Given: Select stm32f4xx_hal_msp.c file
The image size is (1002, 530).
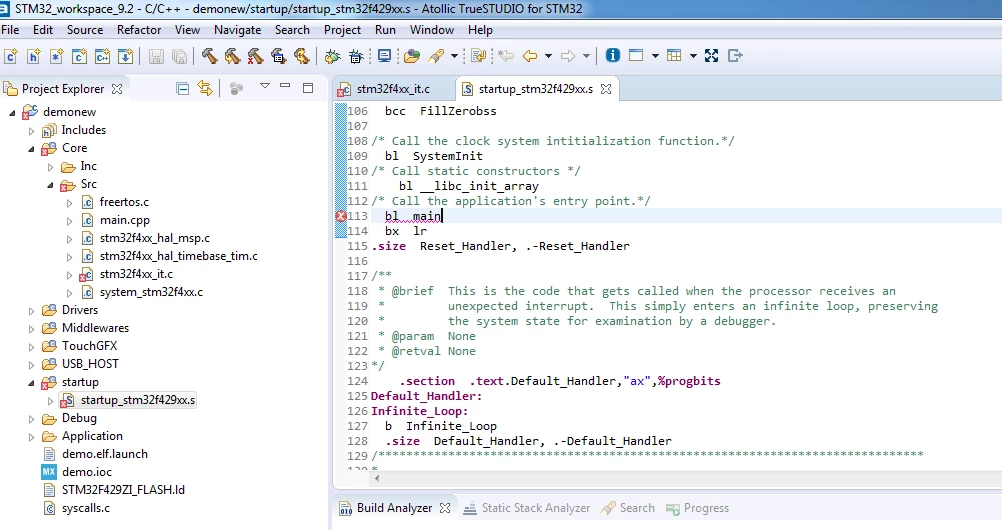Looking at the screenshot, I should pyautogui.click(x=154, y=238).
